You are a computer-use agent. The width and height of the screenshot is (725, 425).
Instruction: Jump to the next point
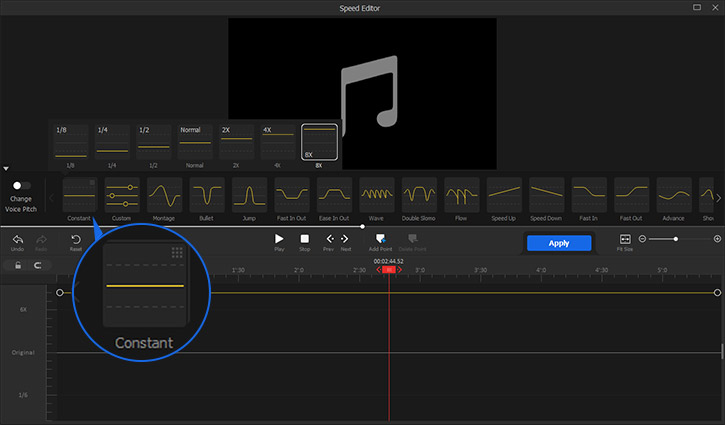point(346,240)
